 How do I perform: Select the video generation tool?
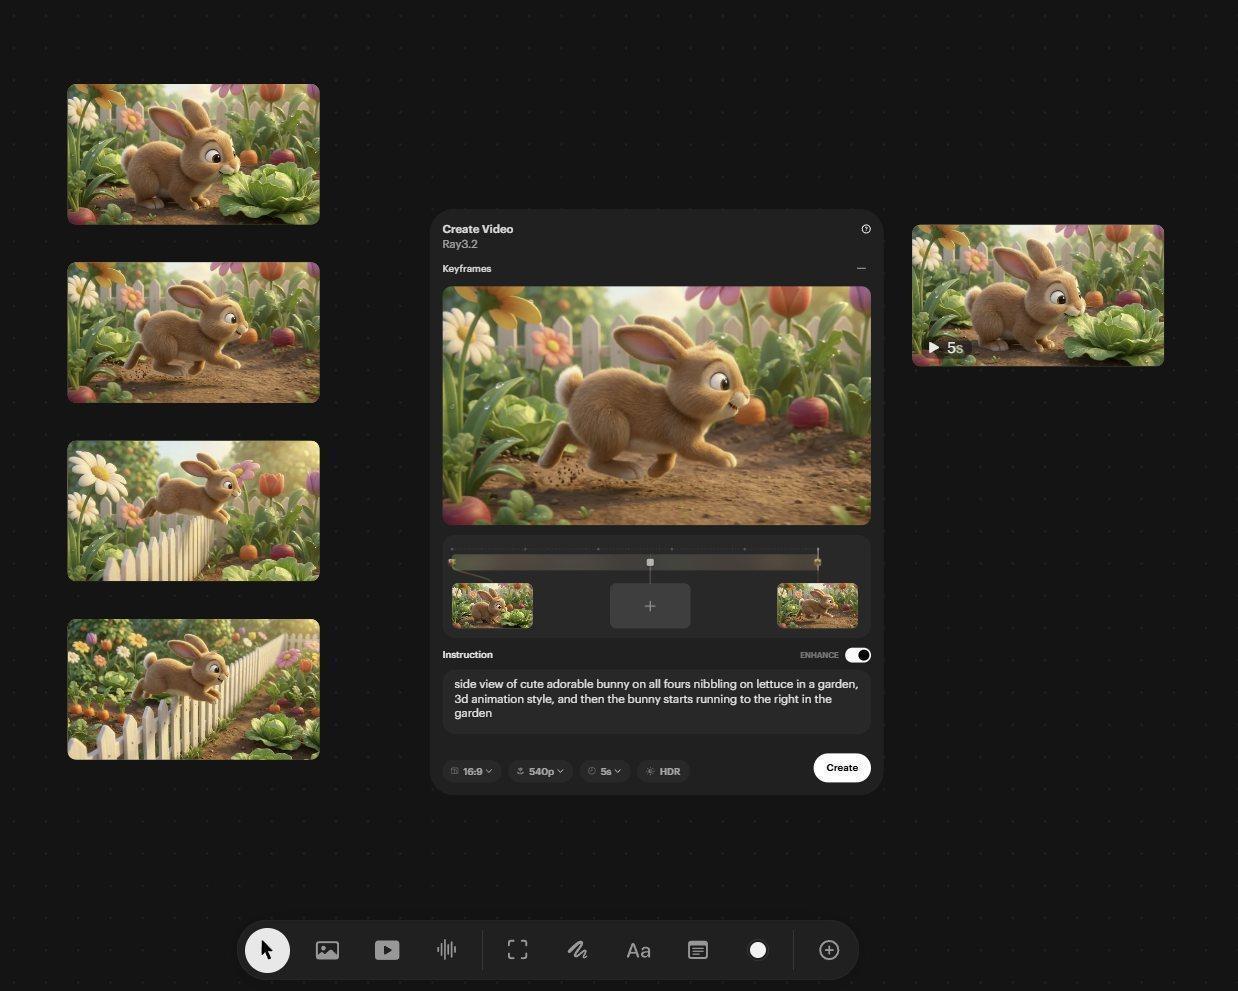(x=387, y=950)
